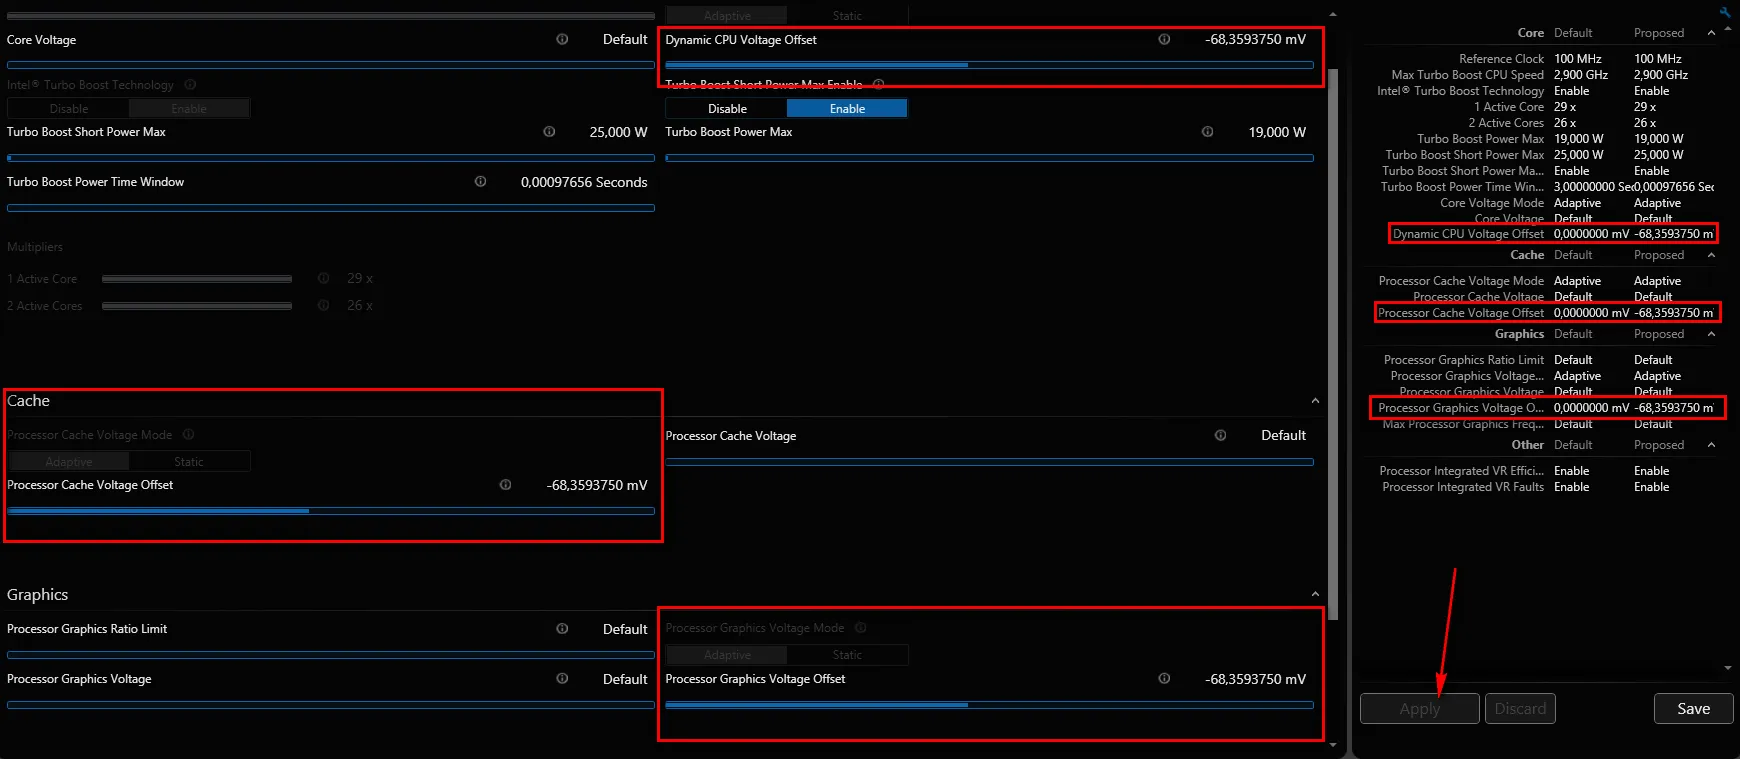Disable Turbo Boost Short Power Max

coord(727,108)
